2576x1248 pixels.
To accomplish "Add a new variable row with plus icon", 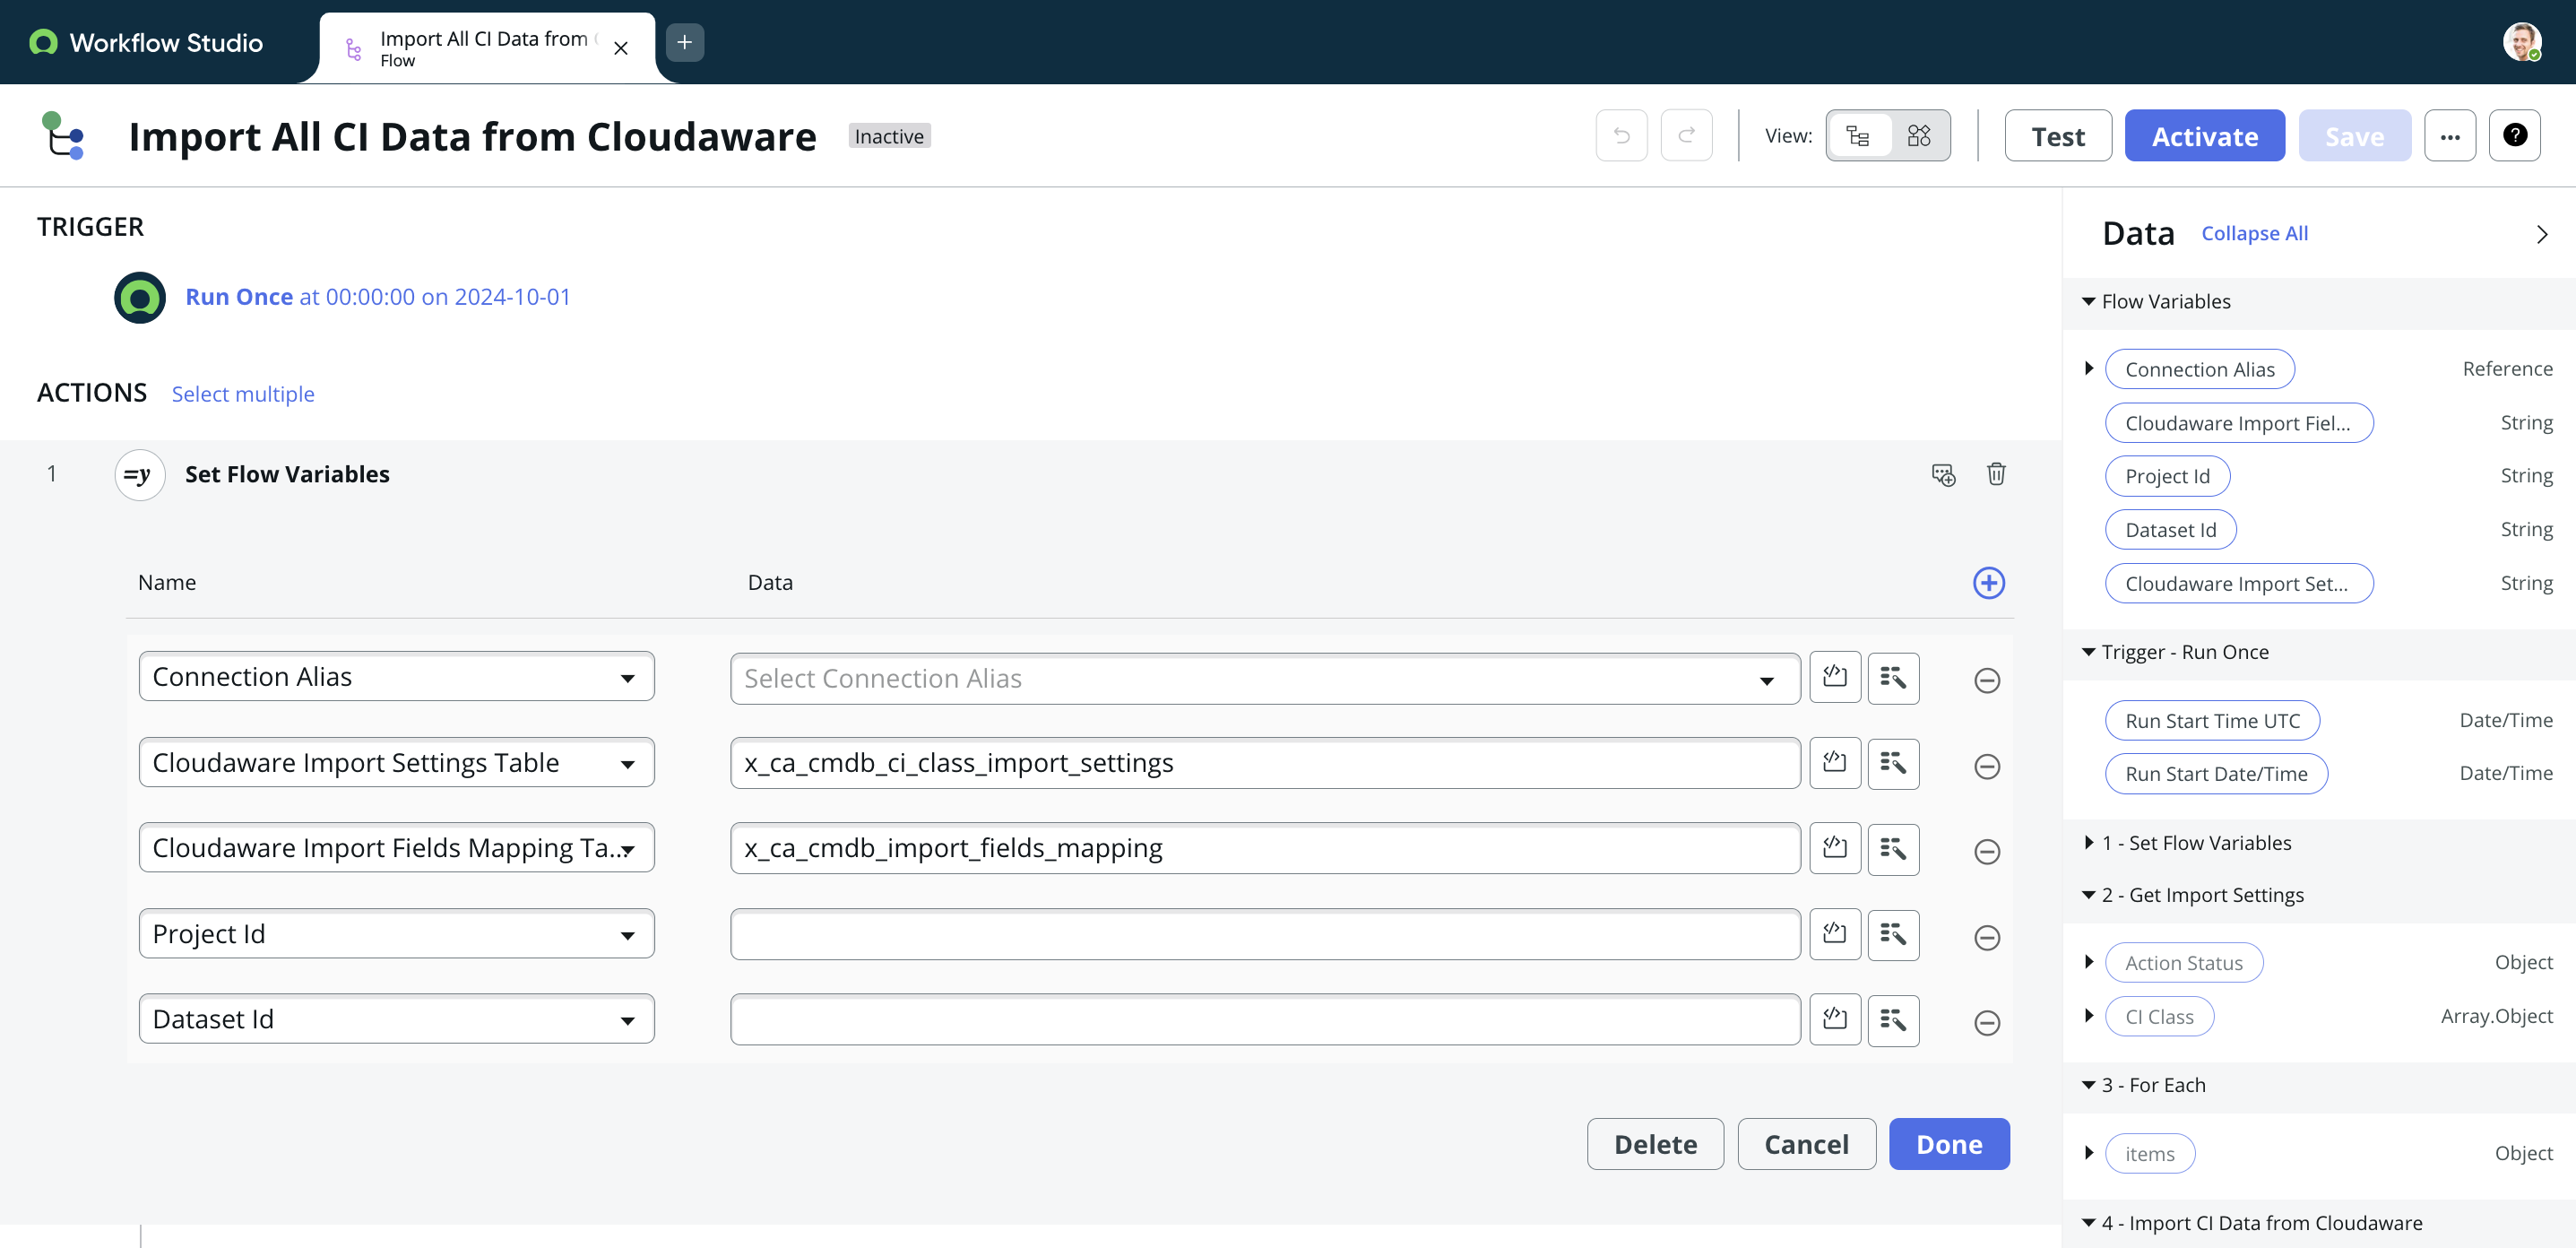I will click(1989, 583).
